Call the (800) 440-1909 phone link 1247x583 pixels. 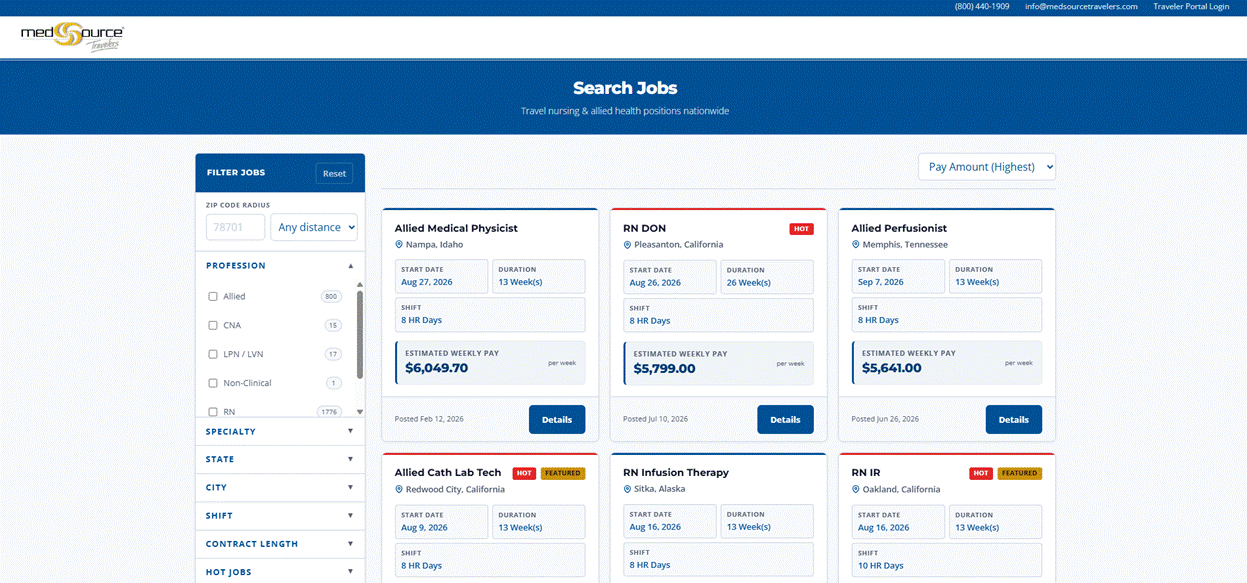[982, 7]
